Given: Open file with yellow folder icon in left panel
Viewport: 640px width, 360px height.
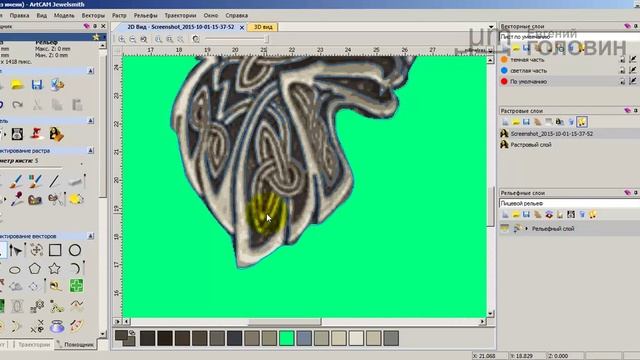Looking at the screenshot, I should [x=17, y=84].
